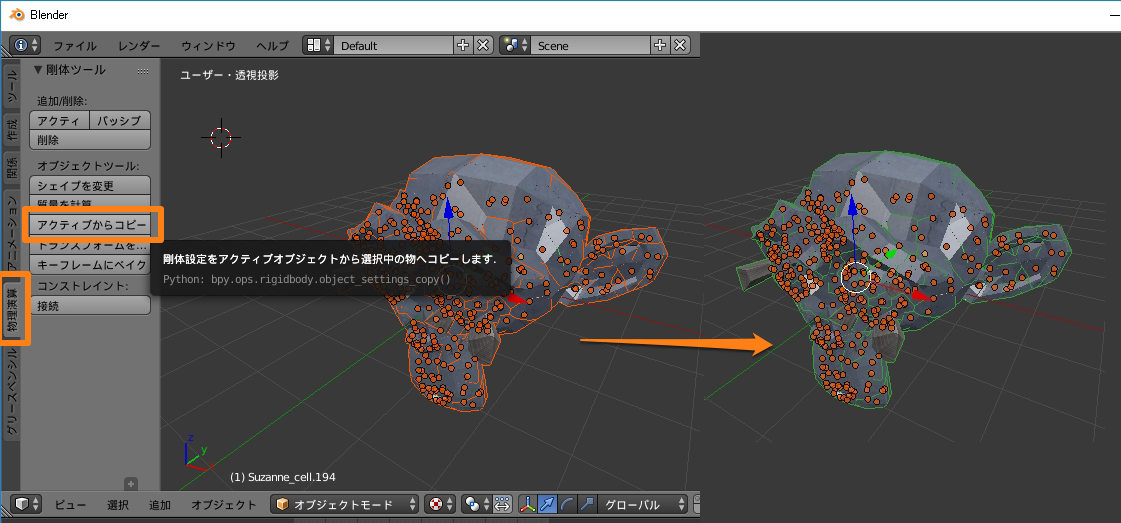Click the 削除 remove rigid body button
This screenshot has width=1121, height=523.
pyautogui.click(x=90, y=140)
